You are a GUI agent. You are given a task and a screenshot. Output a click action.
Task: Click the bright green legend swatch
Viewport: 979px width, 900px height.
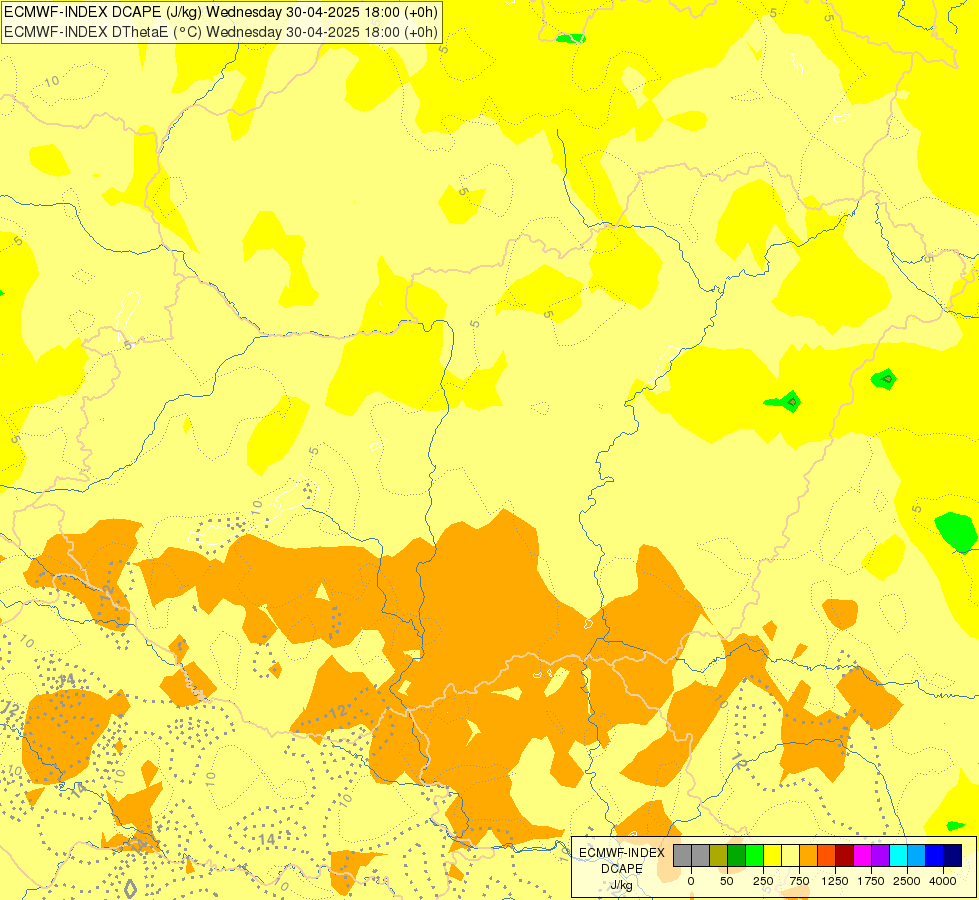pos(754,855)
